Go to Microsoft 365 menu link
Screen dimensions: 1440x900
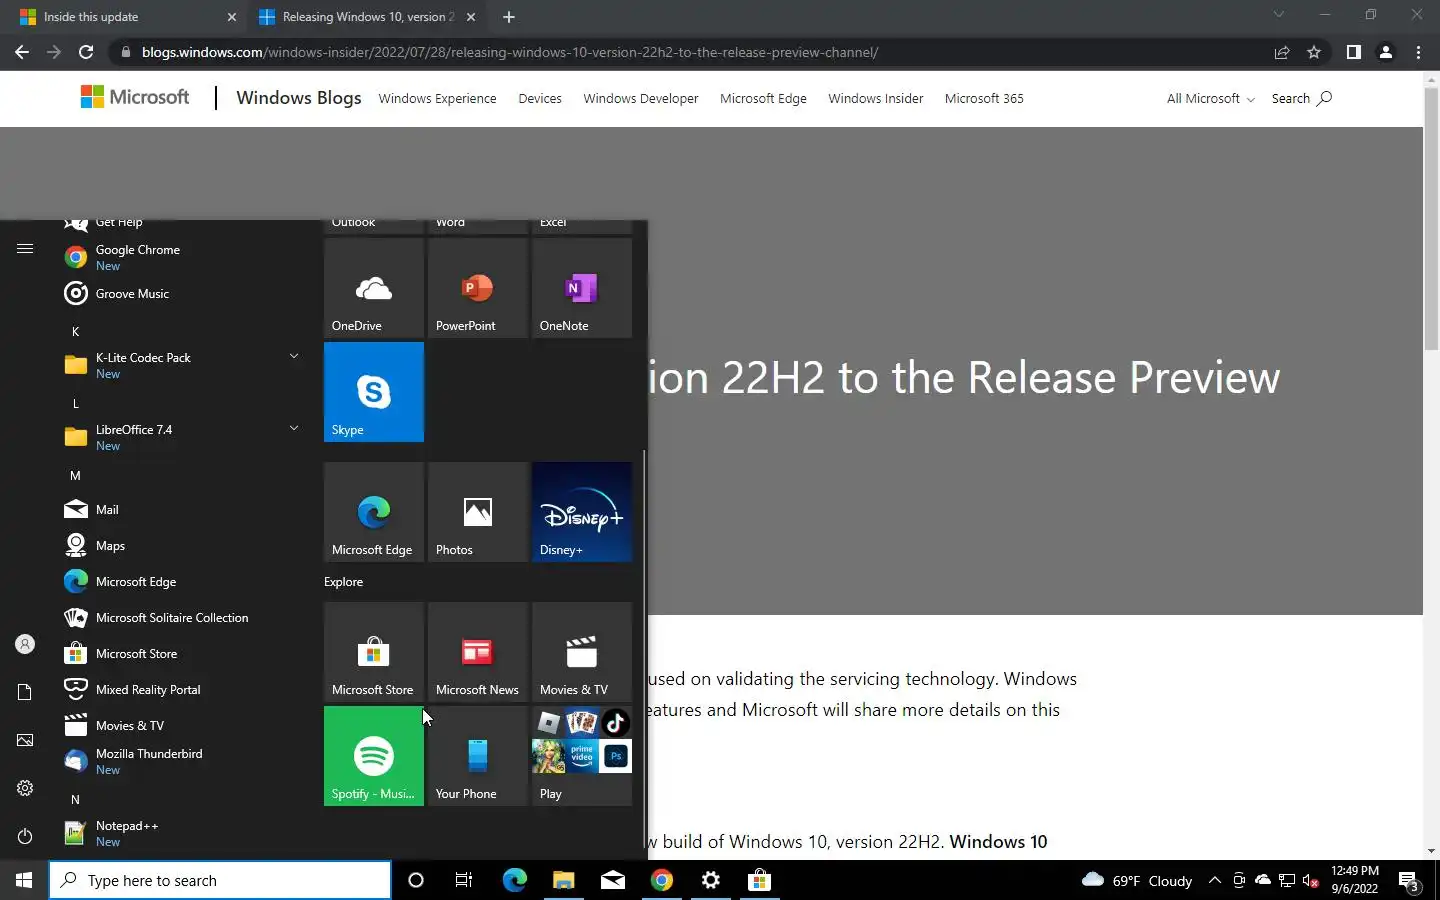(x=984, y=98)
